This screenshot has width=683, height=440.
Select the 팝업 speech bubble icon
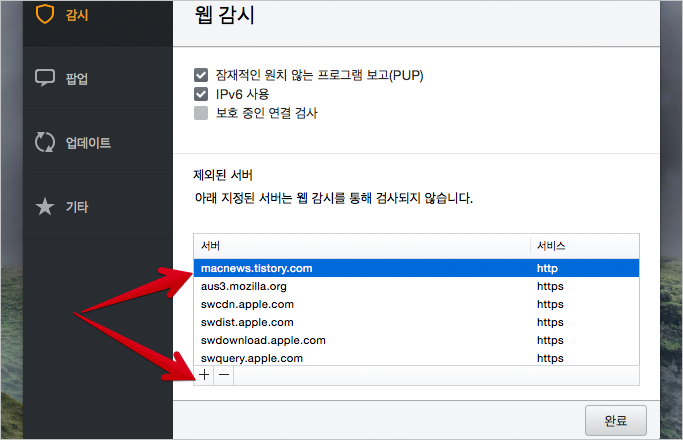[x=44, y=78]
